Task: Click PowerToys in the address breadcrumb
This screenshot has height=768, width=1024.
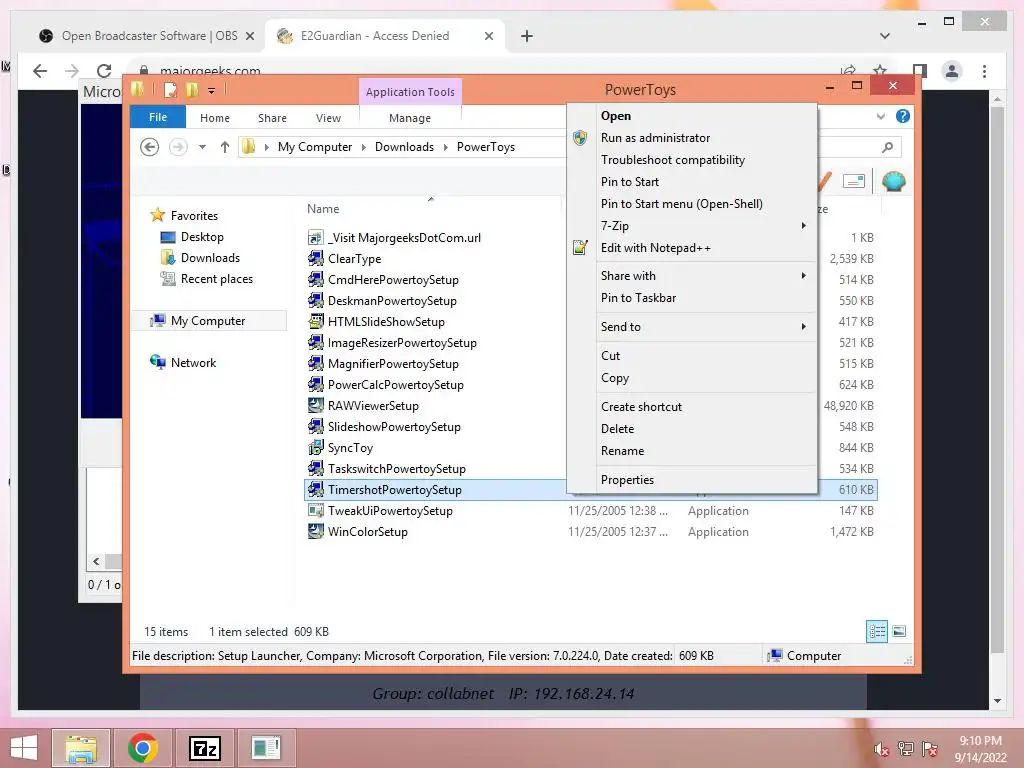Action: pos(486,147)
